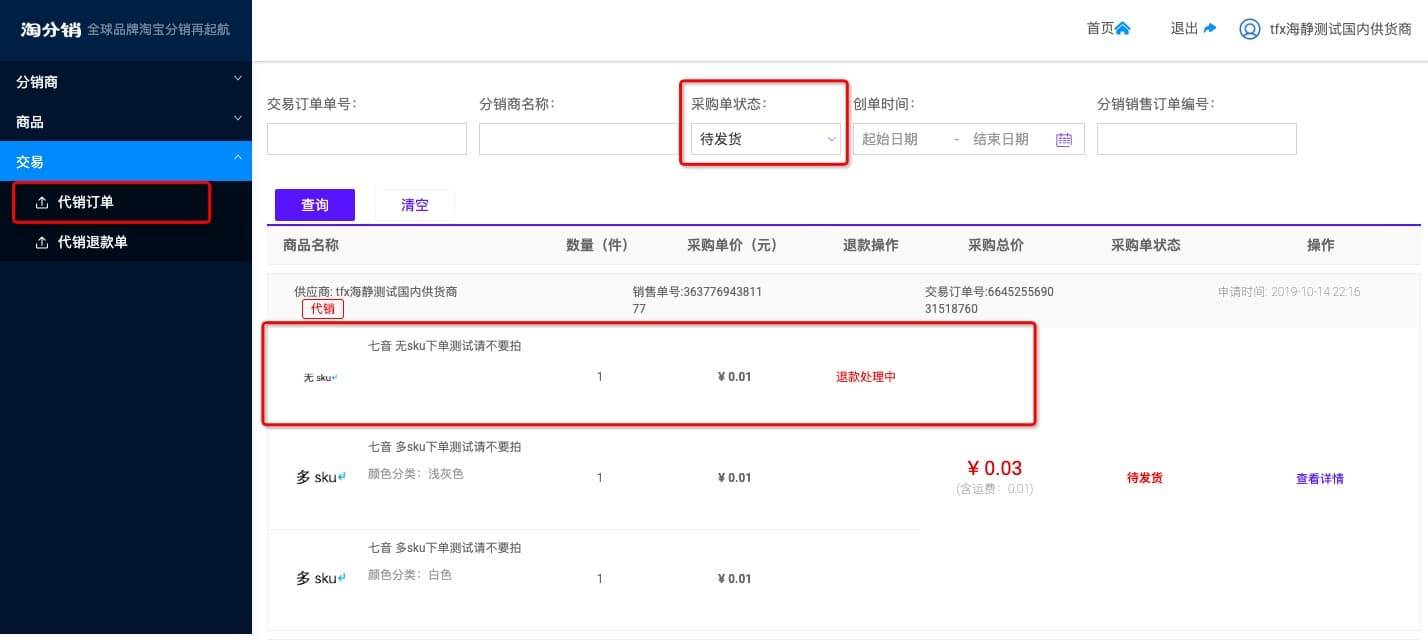This screenshot has height=640, width=1428.
Task: Open 查看详情 for the order
Action: pyautogui.click(x=1319, y=479)
